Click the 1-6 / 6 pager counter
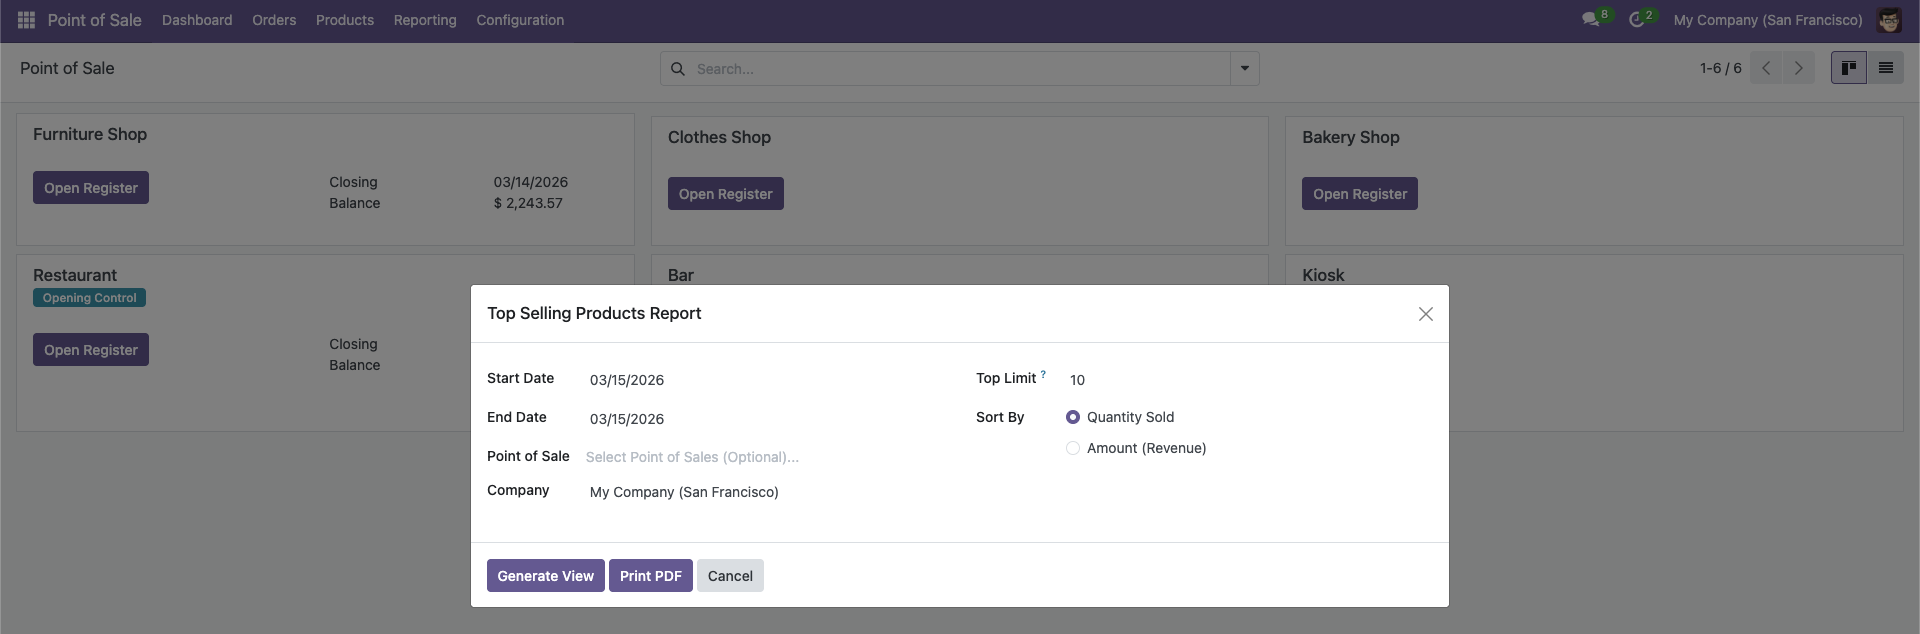This screenshot has width=1920, height=634. point(1721,68)
